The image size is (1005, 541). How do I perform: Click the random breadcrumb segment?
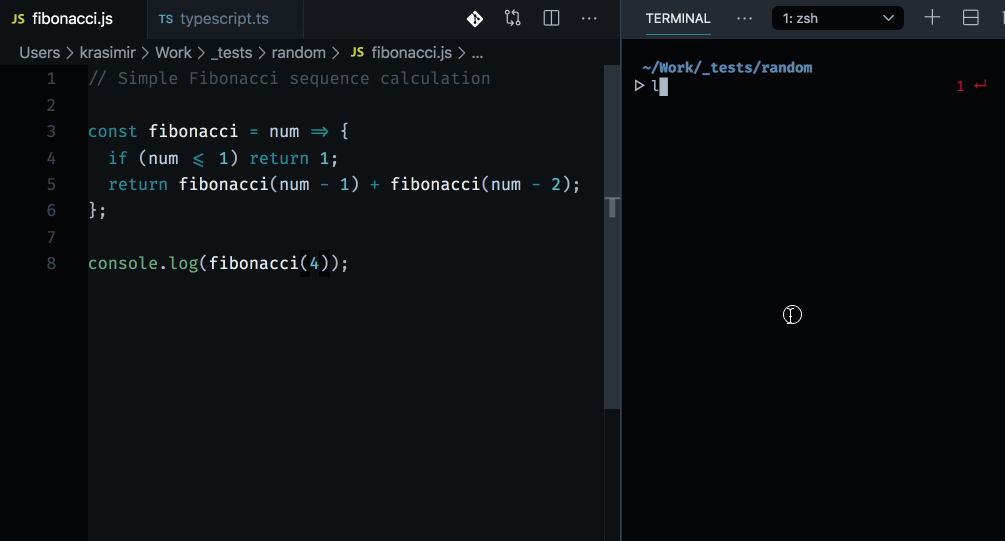[299, 53]
